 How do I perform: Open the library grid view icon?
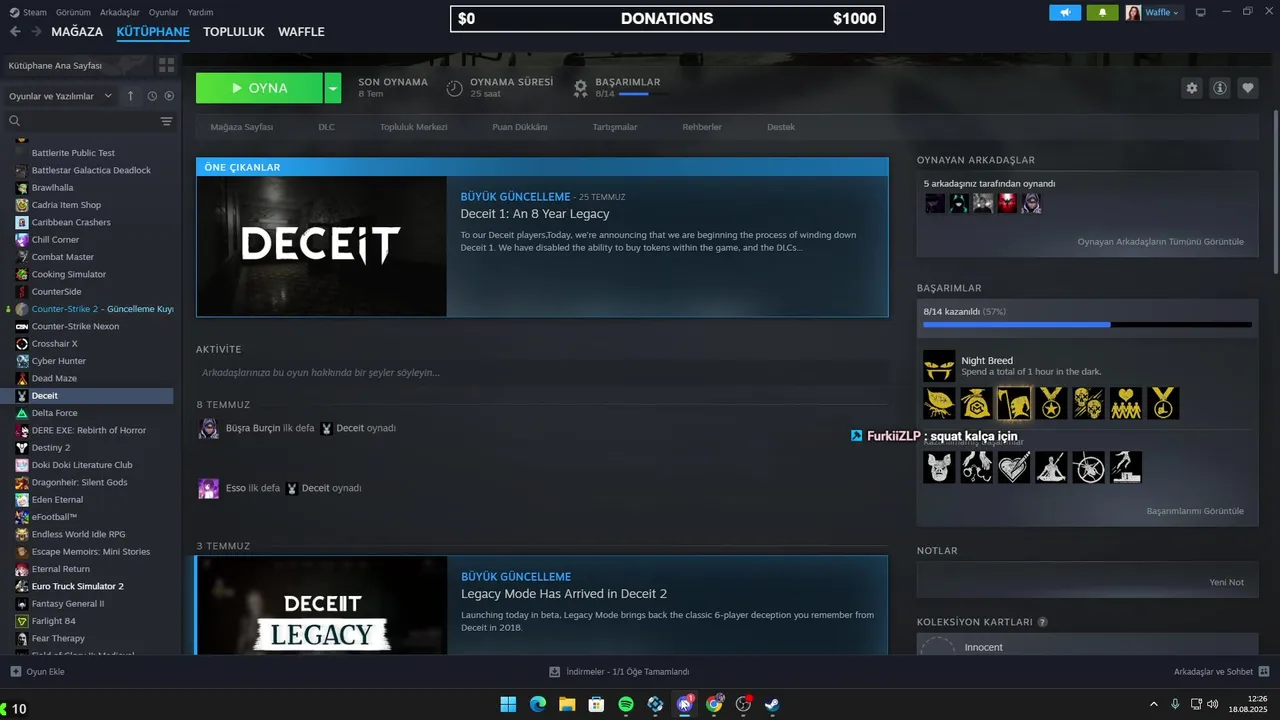[x=166, y=65]
